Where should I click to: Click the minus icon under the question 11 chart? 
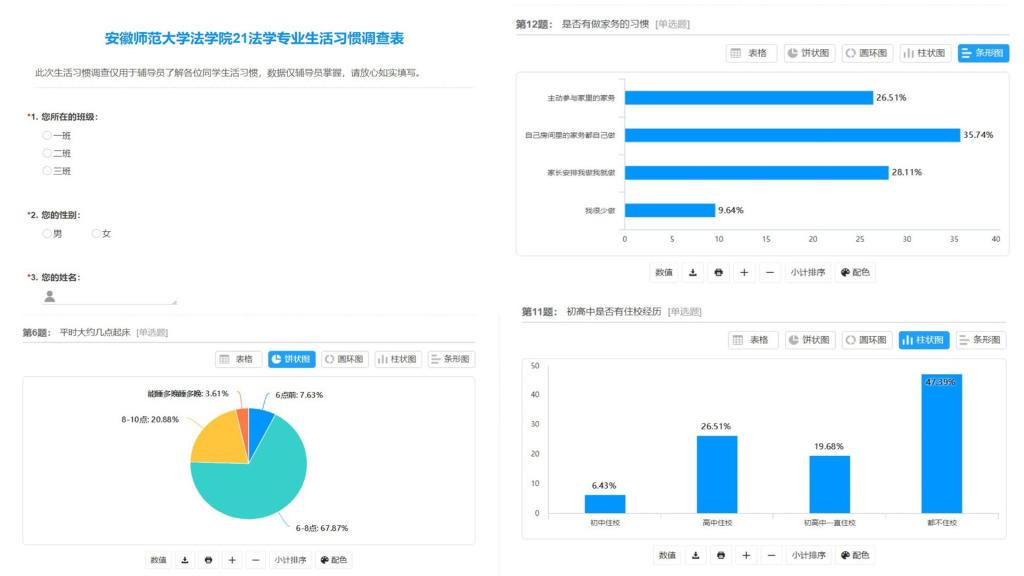(x=771, y=555)
